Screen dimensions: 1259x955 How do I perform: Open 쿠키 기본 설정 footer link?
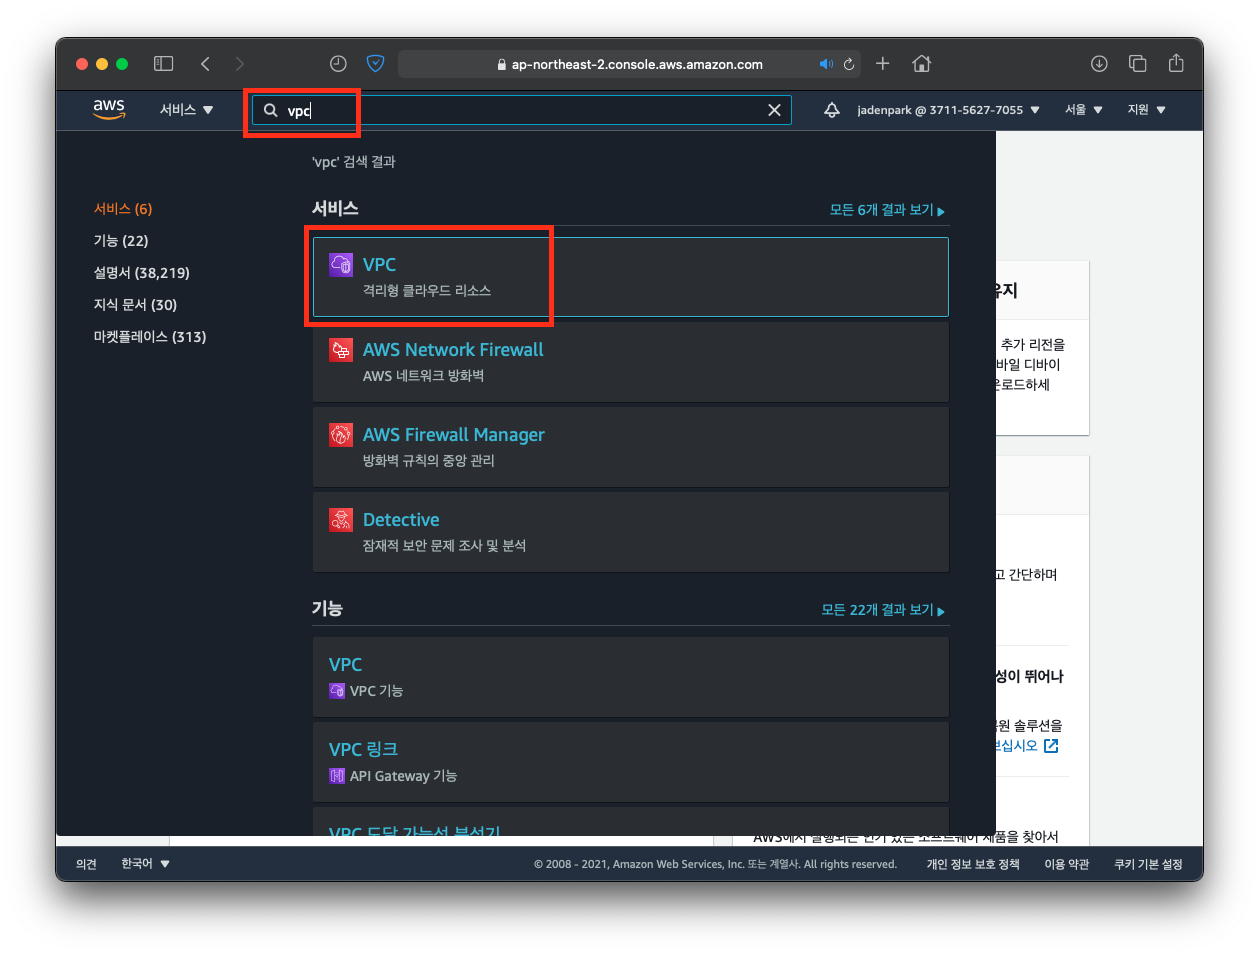tap(1148, 864)
